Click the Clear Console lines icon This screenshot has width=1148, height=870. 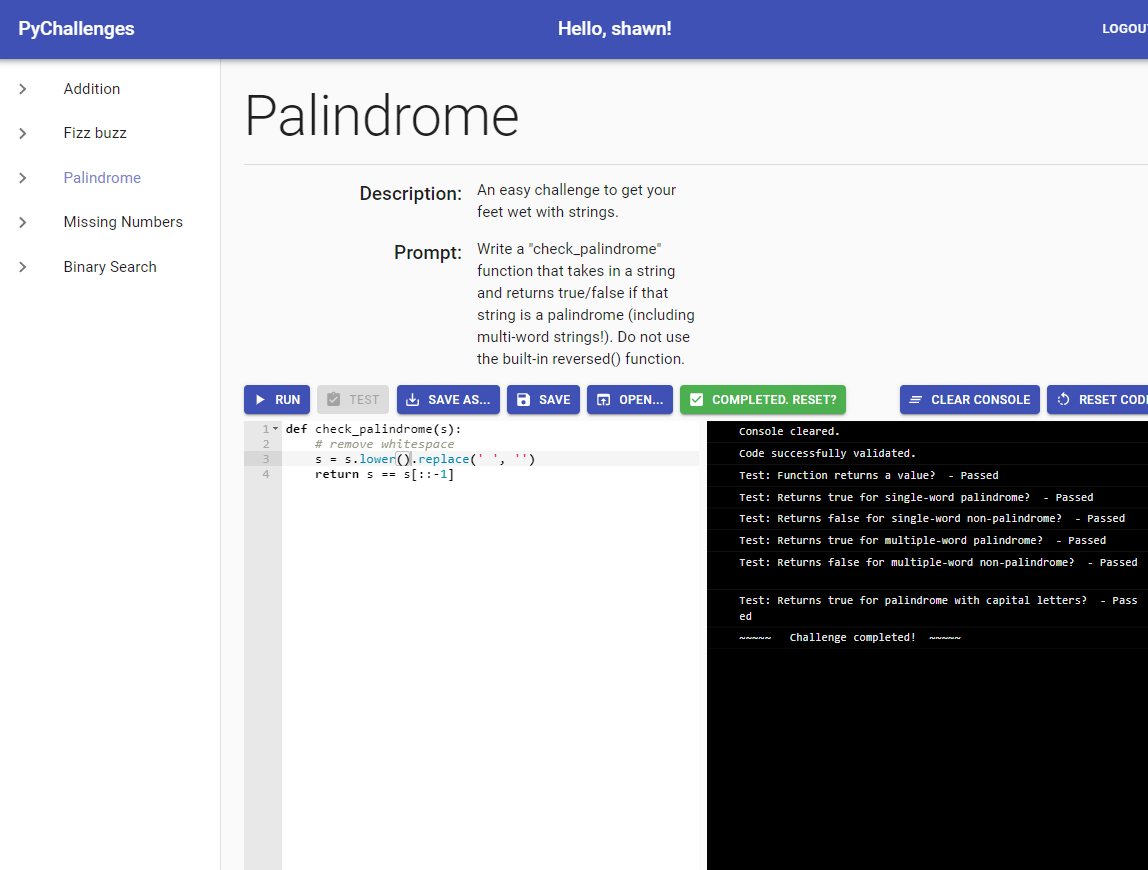pyautogui.click(x=916, y=400)
